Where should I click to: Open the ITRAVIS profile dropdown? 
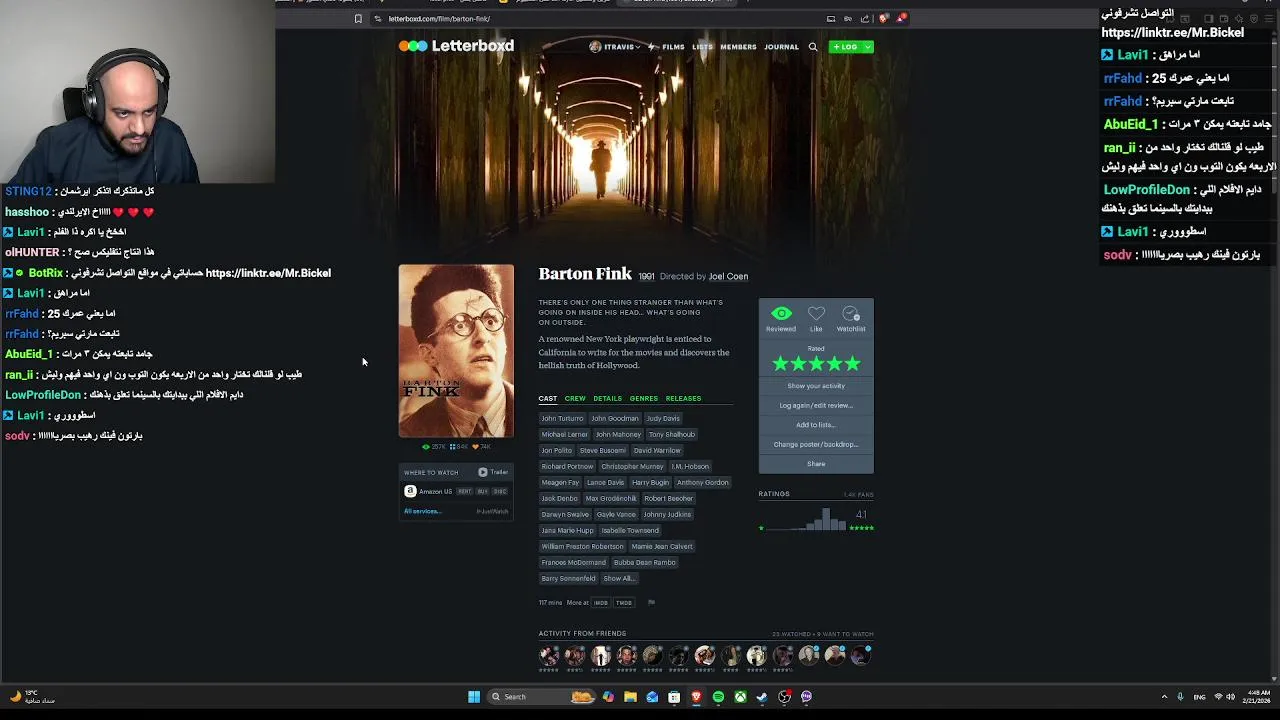[615, 47]
